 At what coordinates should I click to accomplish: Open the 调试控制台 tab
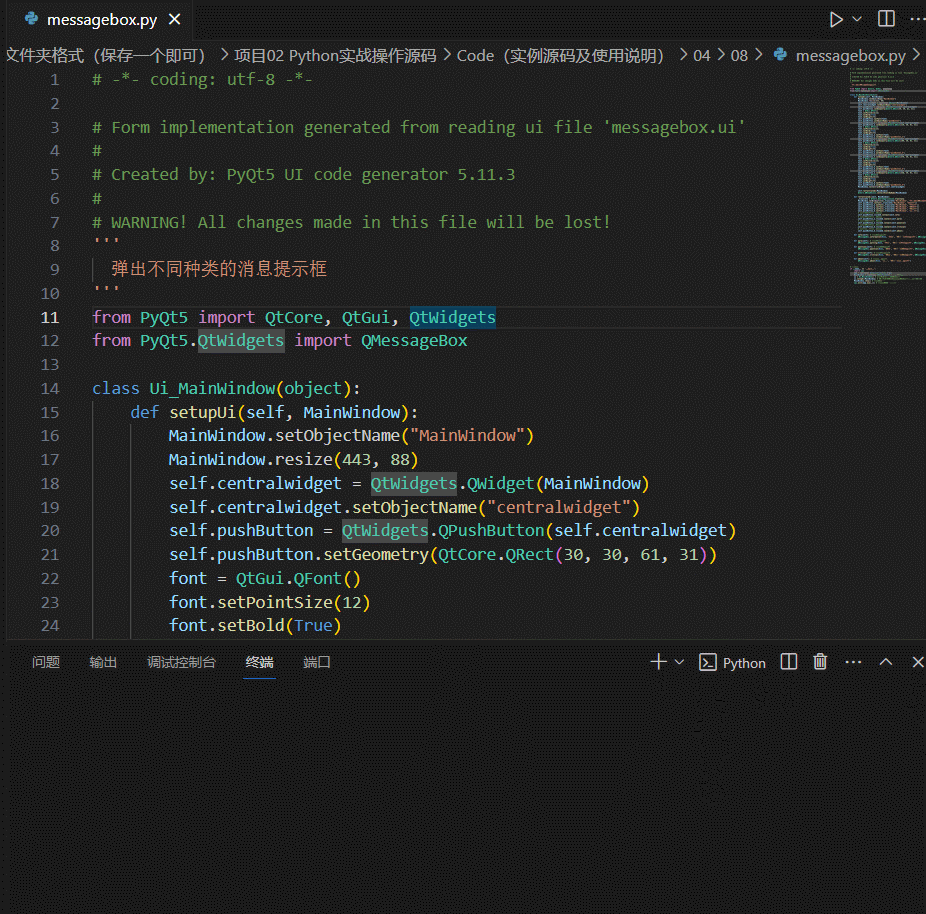(x=181, y=661)
